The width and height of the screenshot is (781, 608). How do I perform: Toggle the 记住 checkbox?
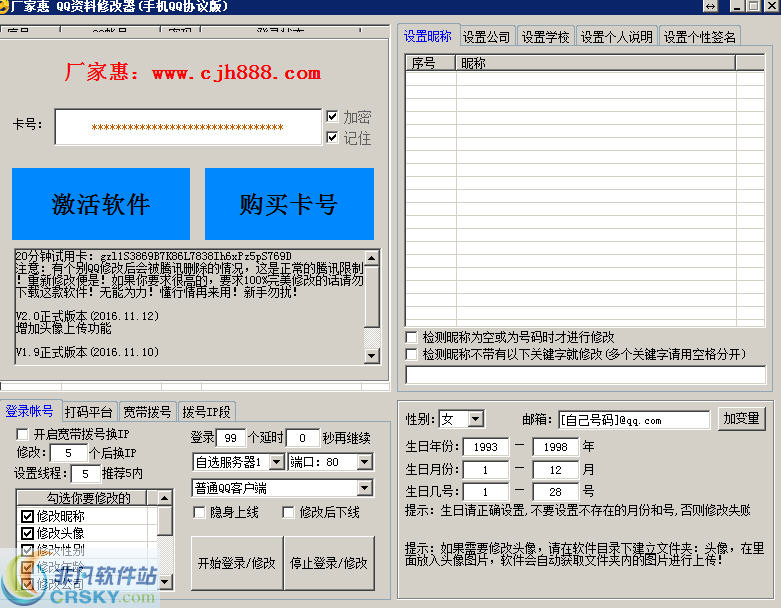pos(332,137)
